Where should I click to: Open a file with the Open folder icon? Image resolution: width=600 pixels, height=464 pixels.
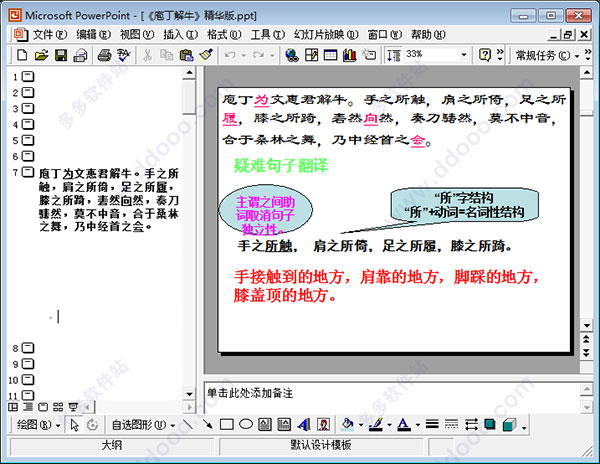point(41,55)
